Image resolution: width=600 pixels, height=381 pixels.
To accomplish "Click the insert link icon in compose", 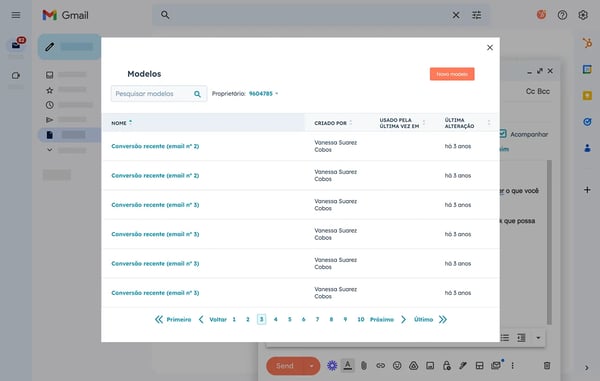I will point(380,366).
